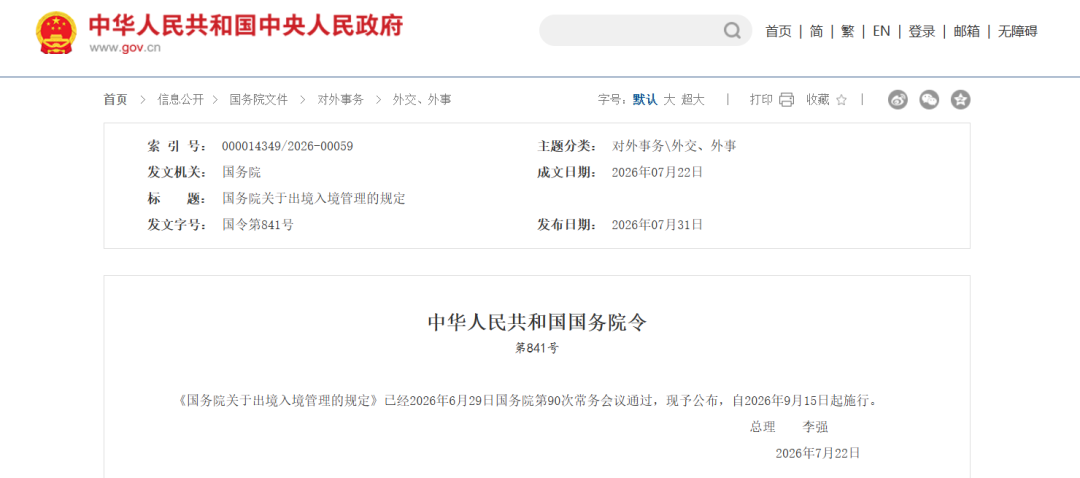The width and height of the screenshot is (1080, 478).
Task: Click the search magnifier icon
Action: 731,30
